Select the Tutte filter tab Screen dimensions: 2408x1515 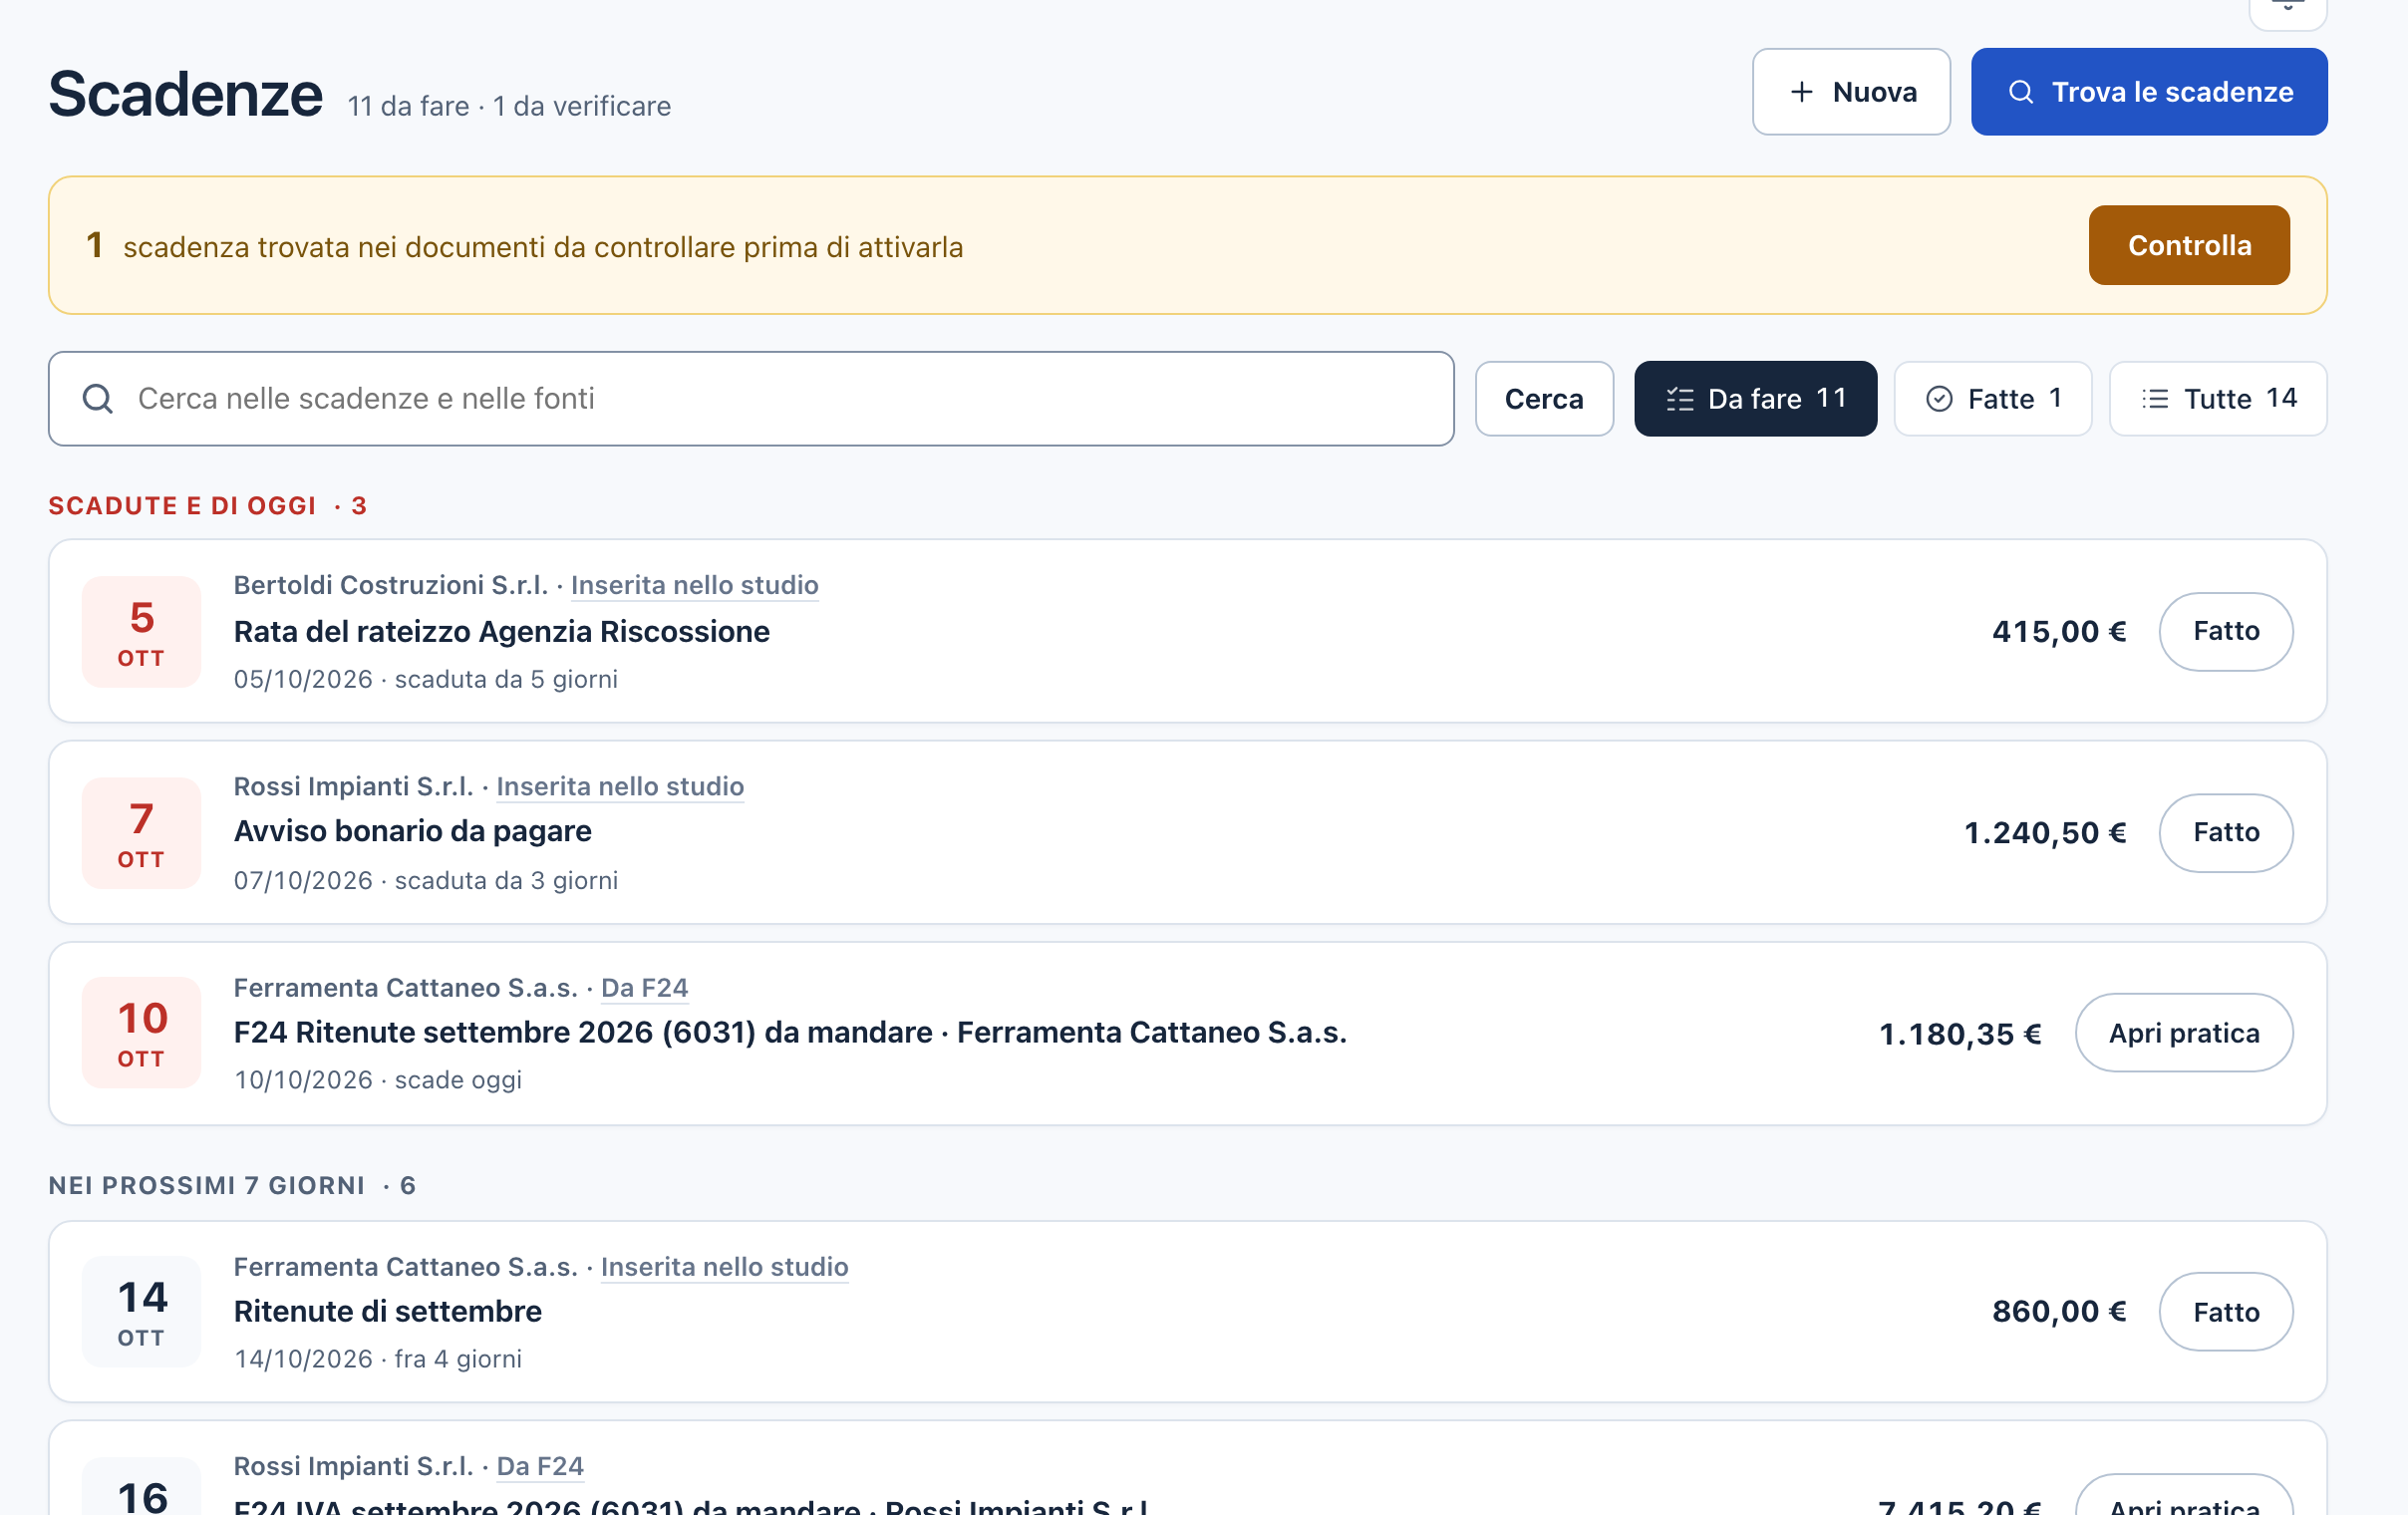click(x=2218, y=399)
